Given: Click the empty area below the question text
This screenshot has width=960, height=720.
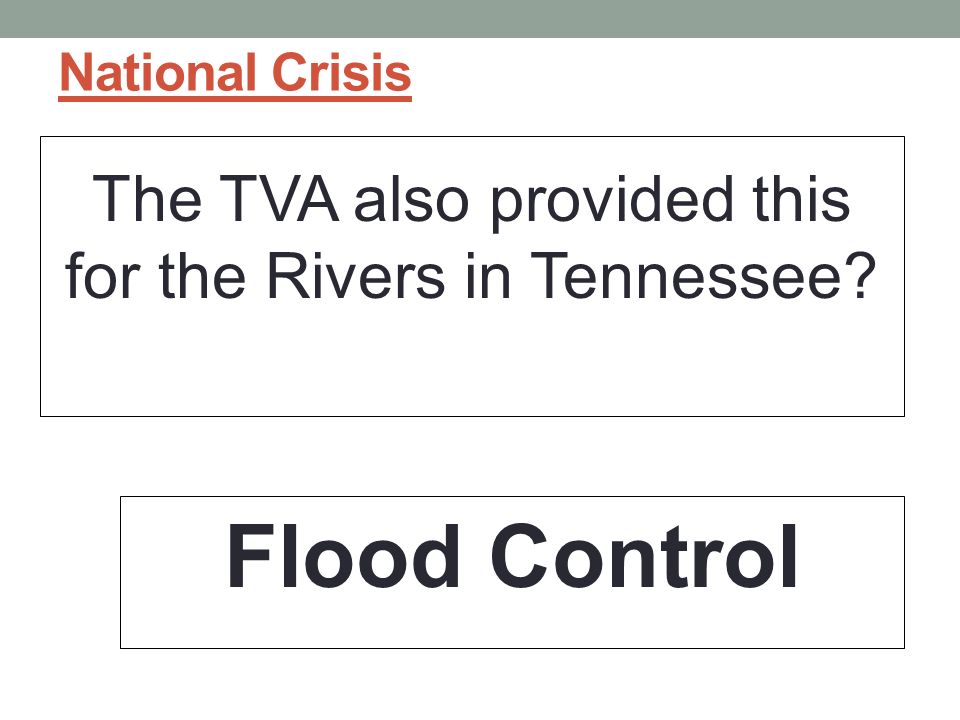Looking at the screenshot, I should point(472,361).
